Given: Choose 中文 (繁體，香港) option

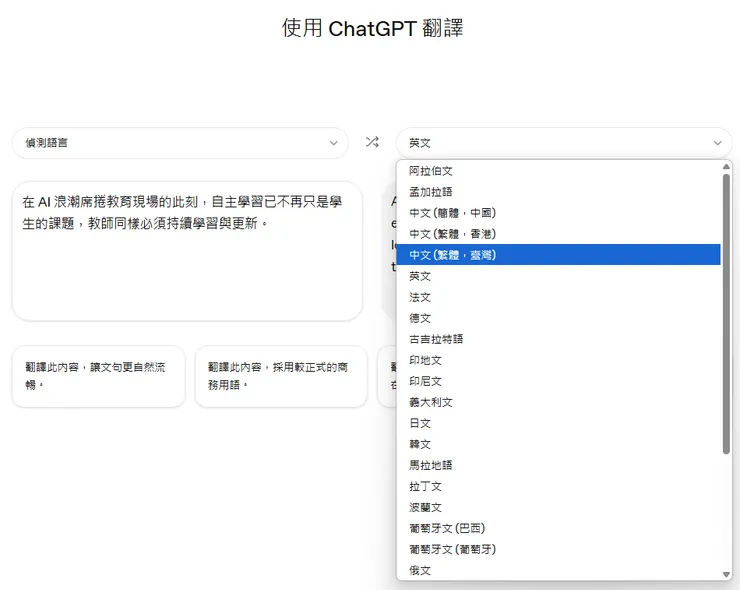Looking at the screenshot, I should coord(559,234).
